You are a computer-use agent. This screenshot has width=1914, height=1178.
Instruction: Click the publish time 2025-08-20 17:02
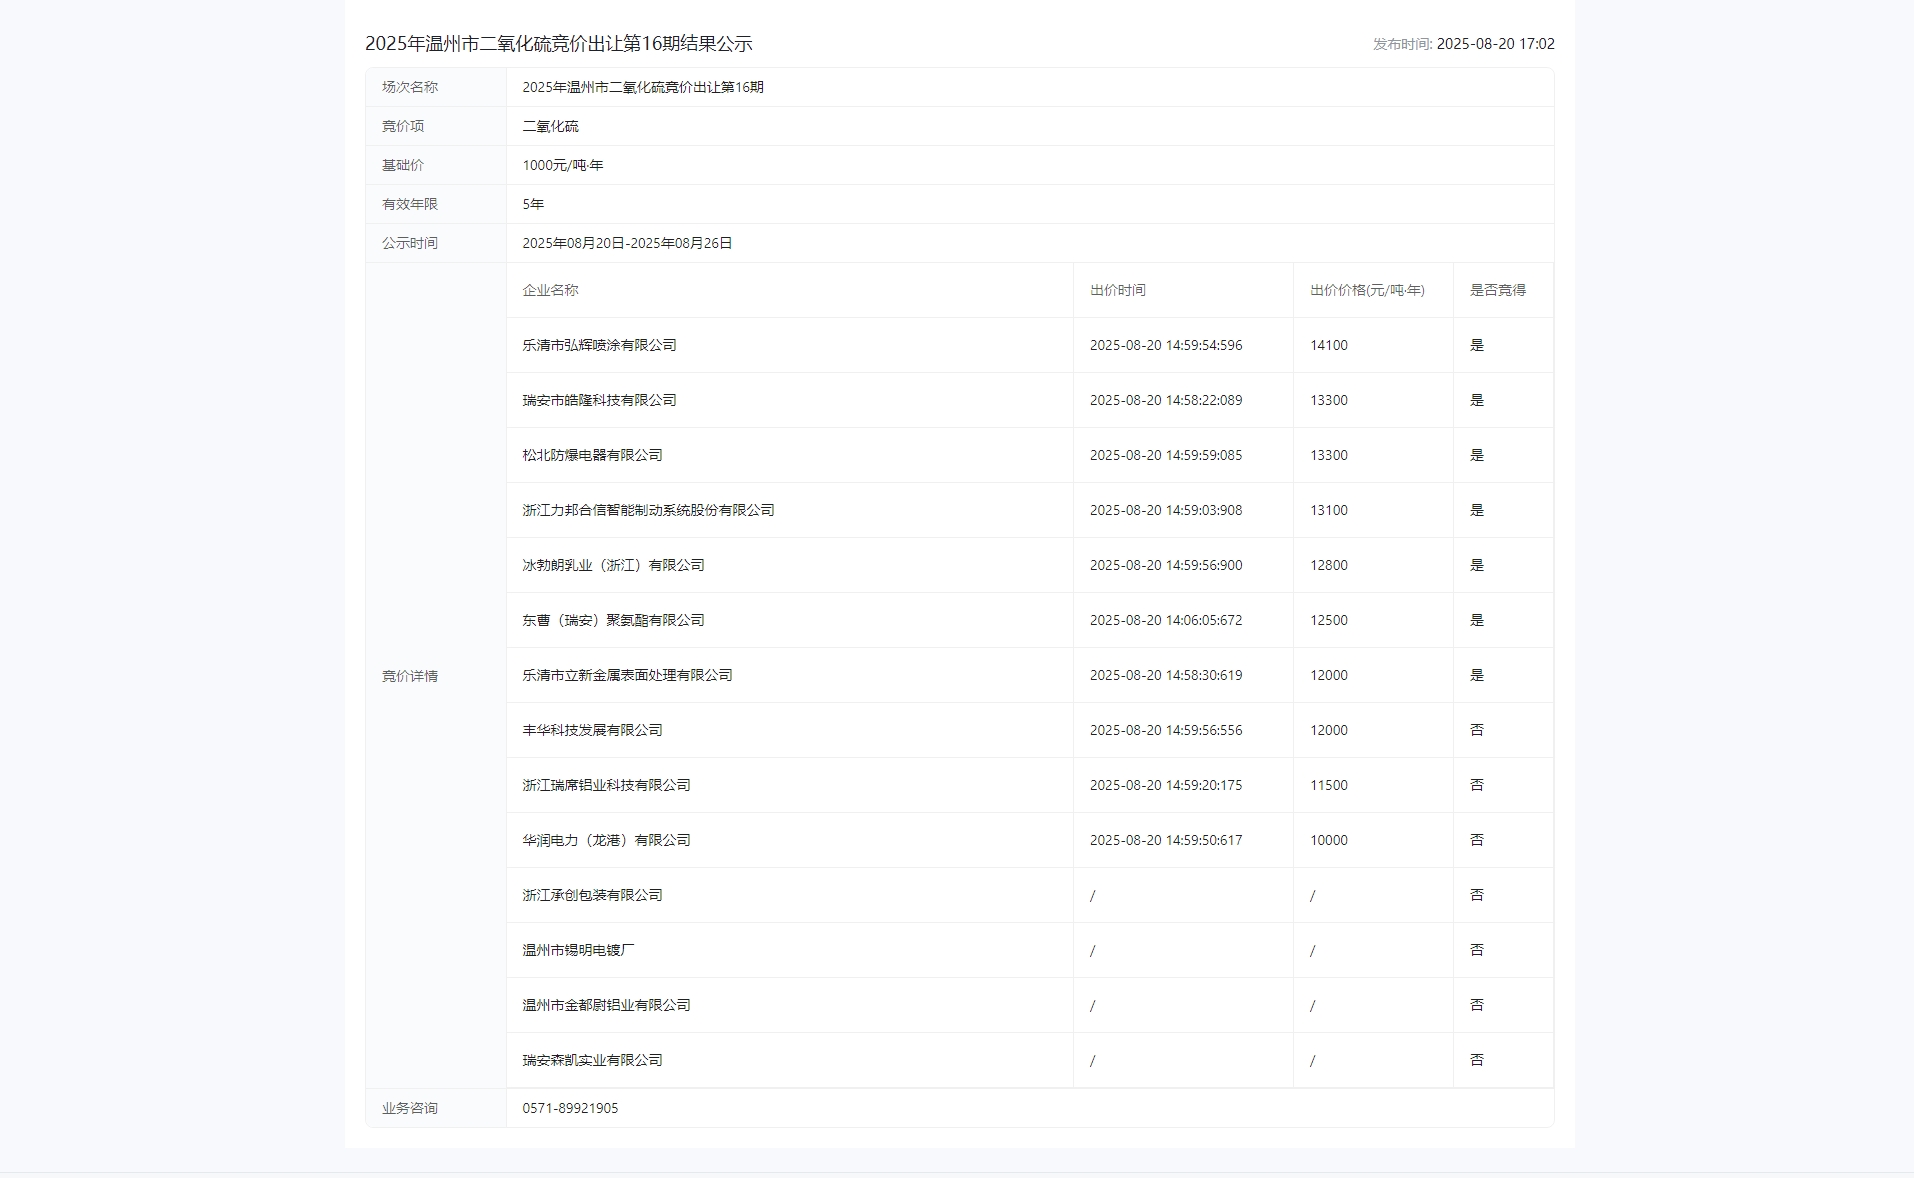tap(1495, 44)
